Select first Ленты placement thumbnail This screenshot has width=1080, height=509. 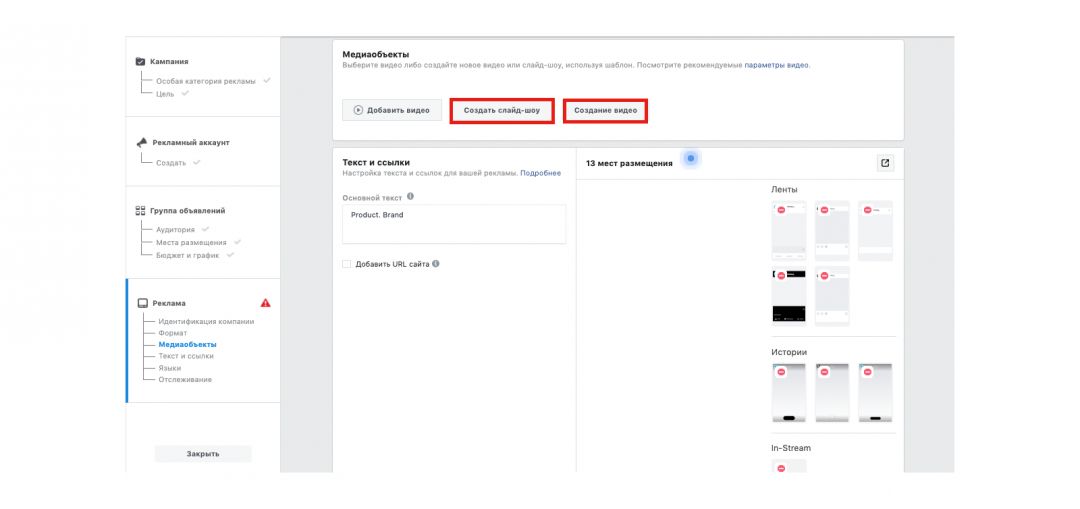[789, 231]
